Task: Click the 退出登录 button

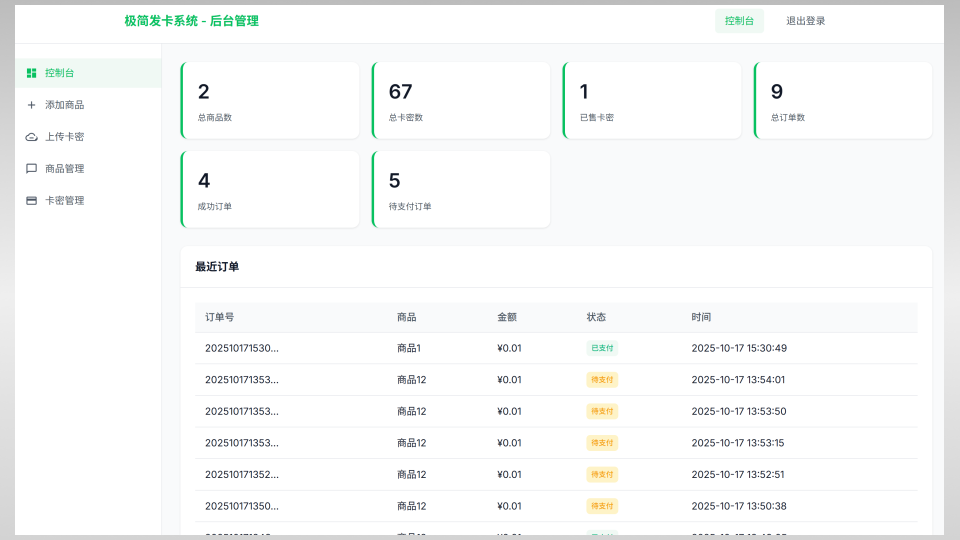Action: [x=805, y=21]
